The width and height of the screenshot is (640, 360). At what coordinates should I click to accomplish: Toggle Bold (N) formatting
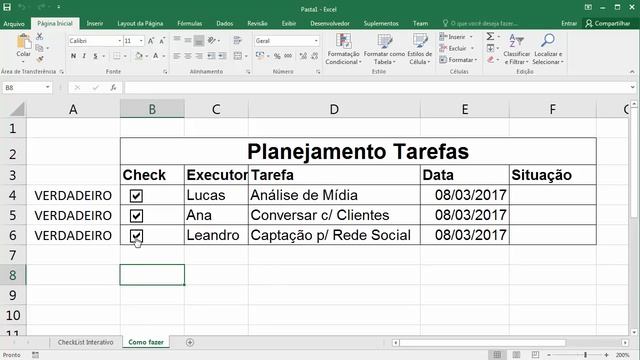tap(73, 56)
